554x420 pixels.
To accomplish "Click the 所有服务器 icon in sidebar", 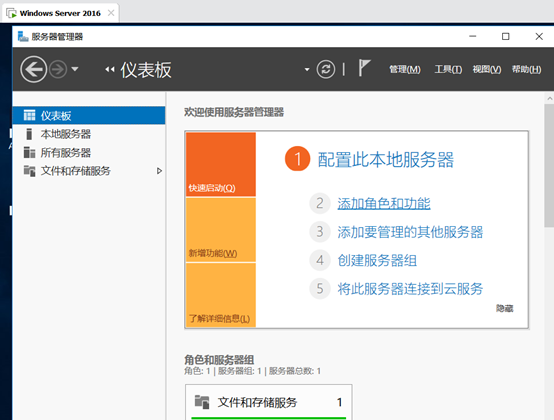I will [29, 153].
